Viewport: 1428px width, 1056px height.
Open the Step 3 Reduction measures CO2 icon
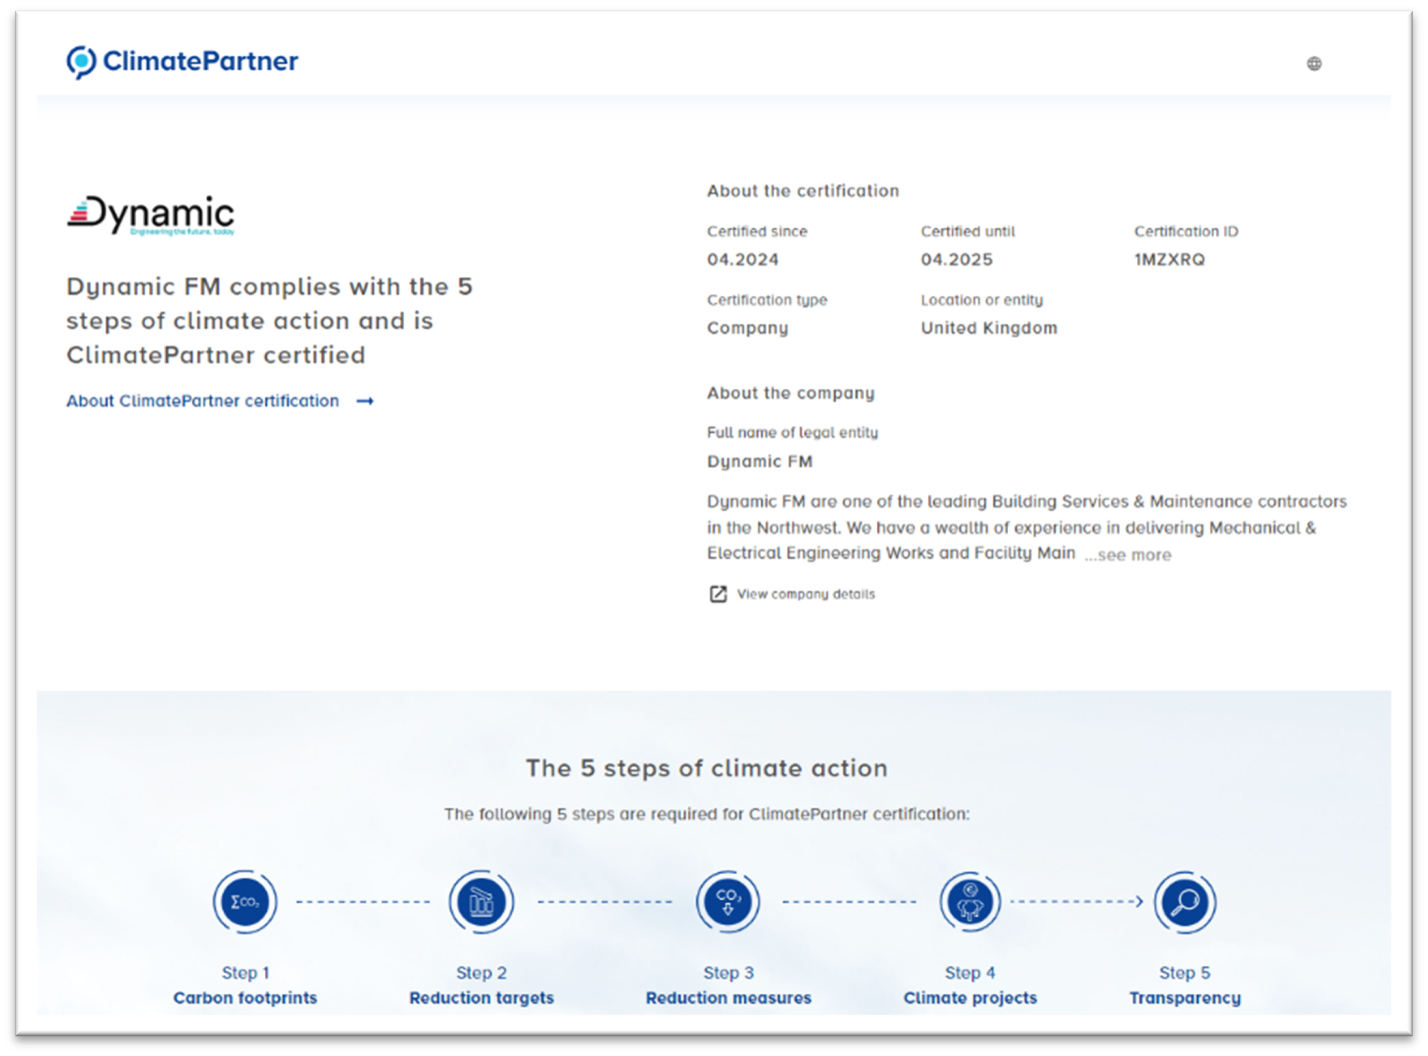[728, 901]
